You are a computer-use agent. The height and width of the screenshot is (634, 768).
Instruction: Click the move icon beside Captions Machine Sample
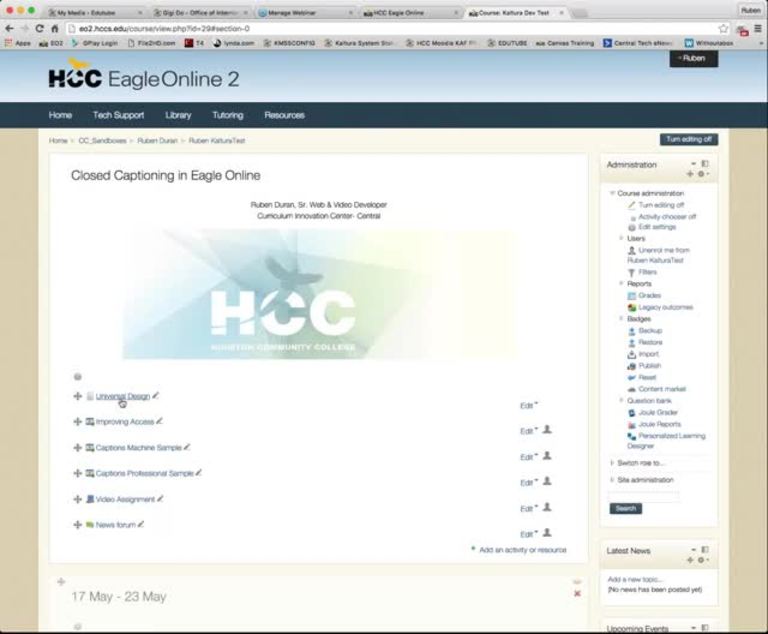[x=77, y=447]
